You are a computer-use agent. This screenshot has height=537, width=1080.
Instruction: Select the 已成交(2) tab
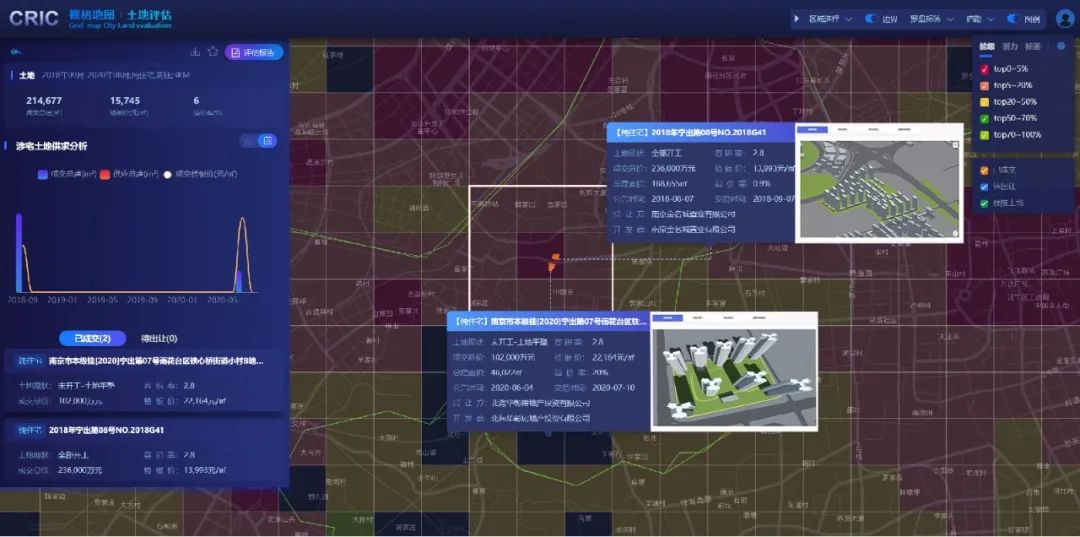click(x=92, y=338)
